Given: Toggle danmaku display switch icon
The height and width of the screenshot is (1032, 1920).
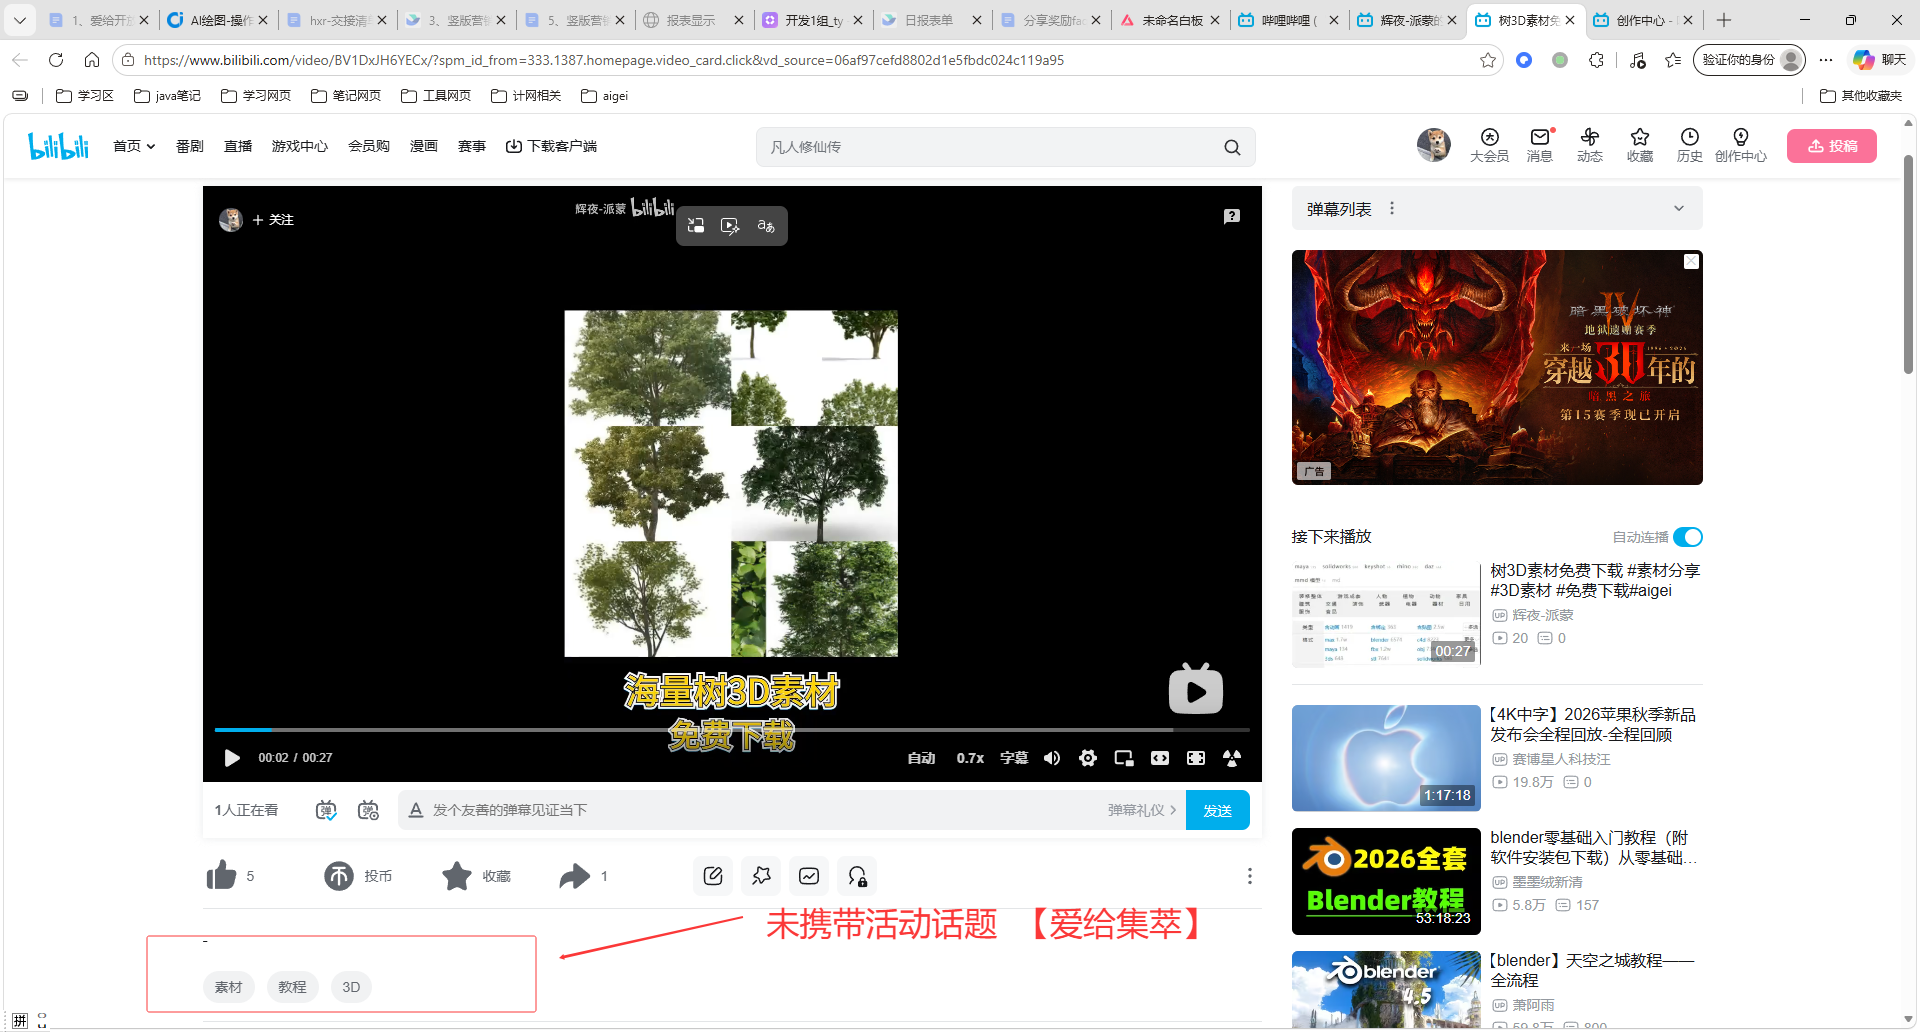Looking at the screenshot, I should point(326,810).
